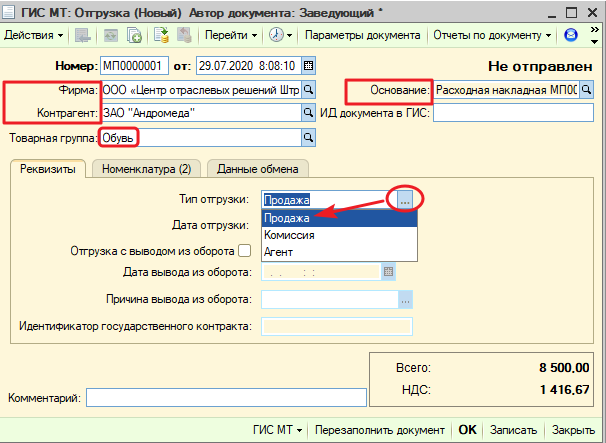This screenshot has width=606, height=443.
Task: Click the Записать button
Action: [x=513, y=430]
